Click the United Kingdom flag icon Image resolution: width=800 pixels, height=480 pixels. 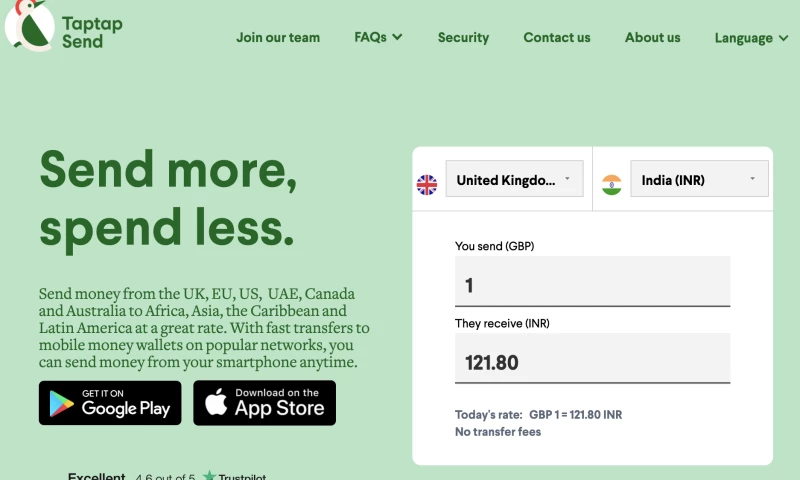click(x=427, y=184)
